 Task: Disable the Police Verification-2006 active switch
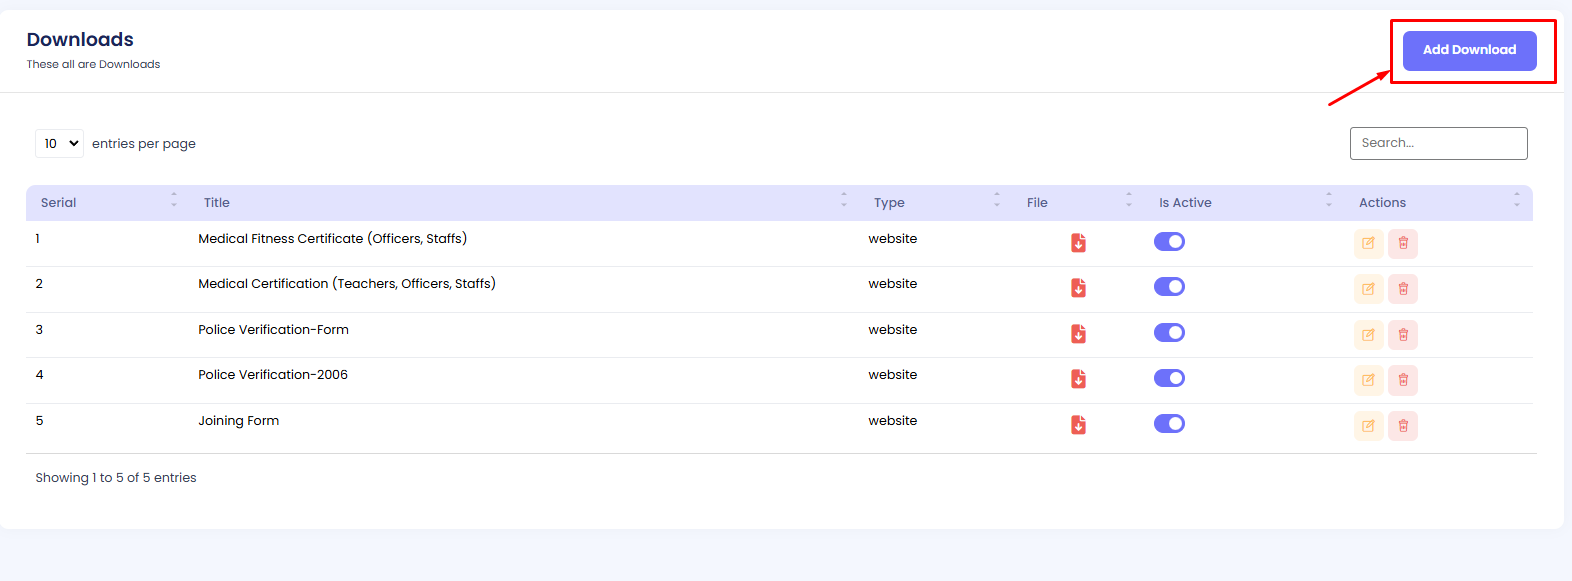1169,378
